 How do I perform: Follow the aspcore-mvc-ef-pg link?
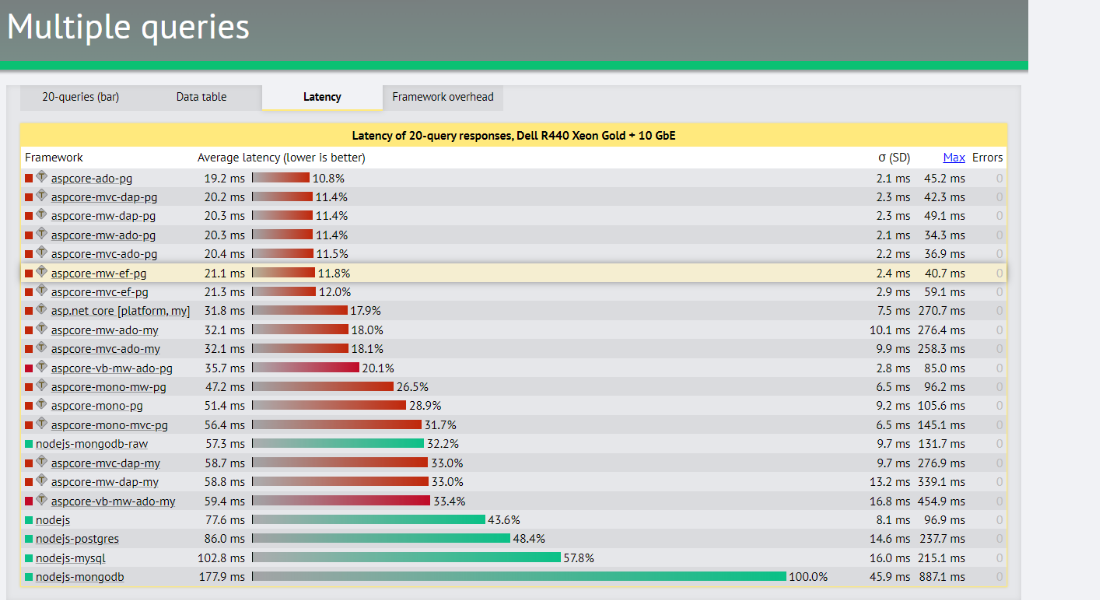(100, 292)
